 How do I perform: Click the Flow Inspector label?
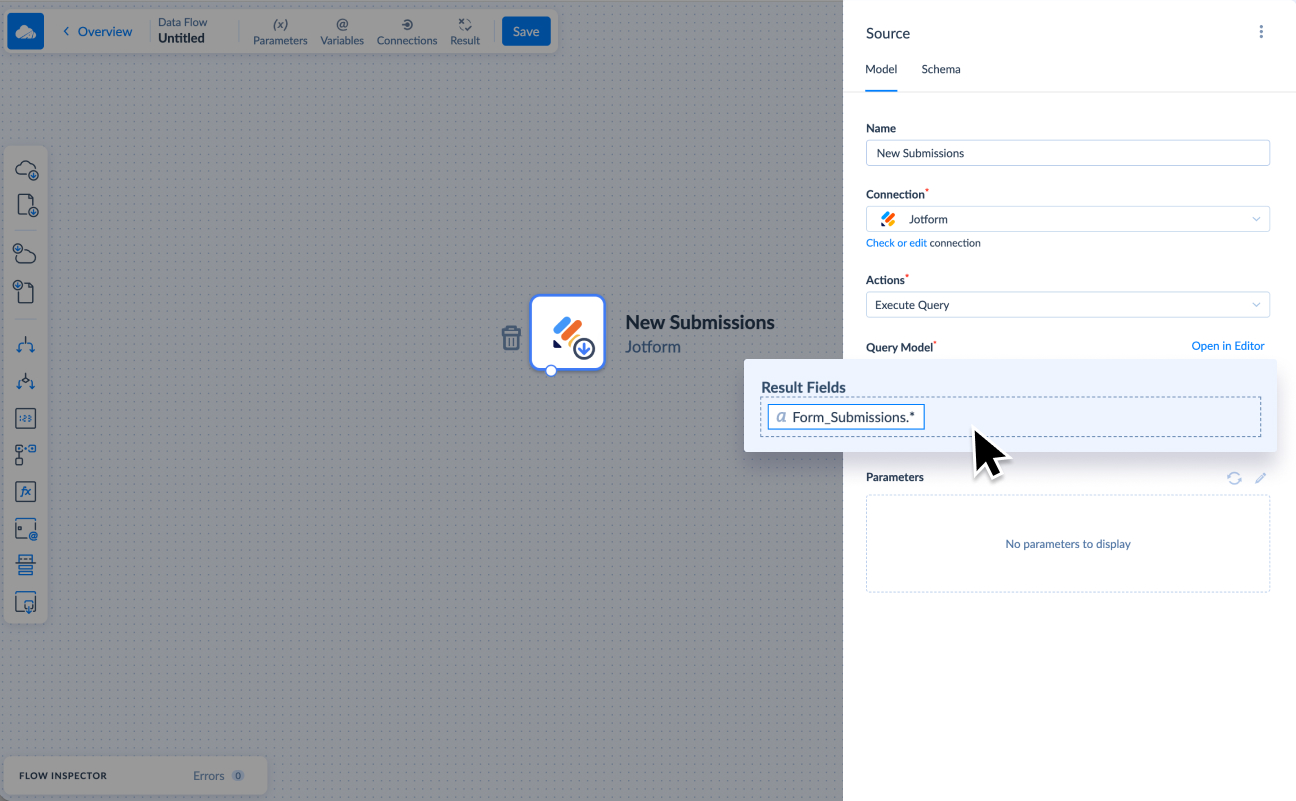63,776
